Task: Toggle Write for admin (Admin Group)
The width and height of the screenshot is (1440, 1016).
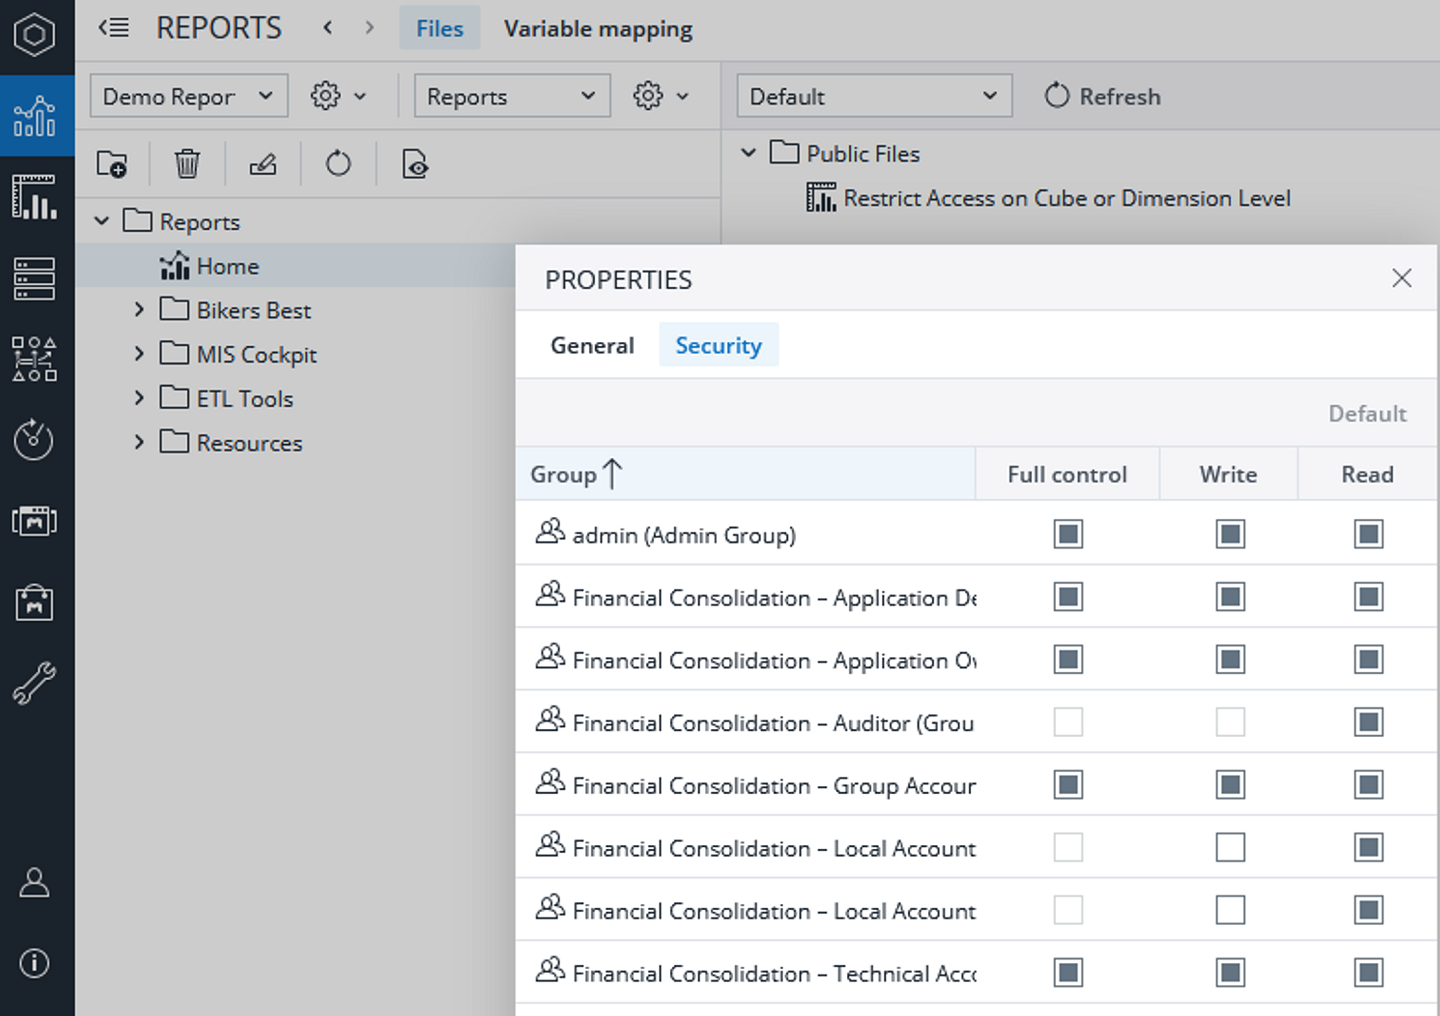Action: click(x=1230, y=534)
